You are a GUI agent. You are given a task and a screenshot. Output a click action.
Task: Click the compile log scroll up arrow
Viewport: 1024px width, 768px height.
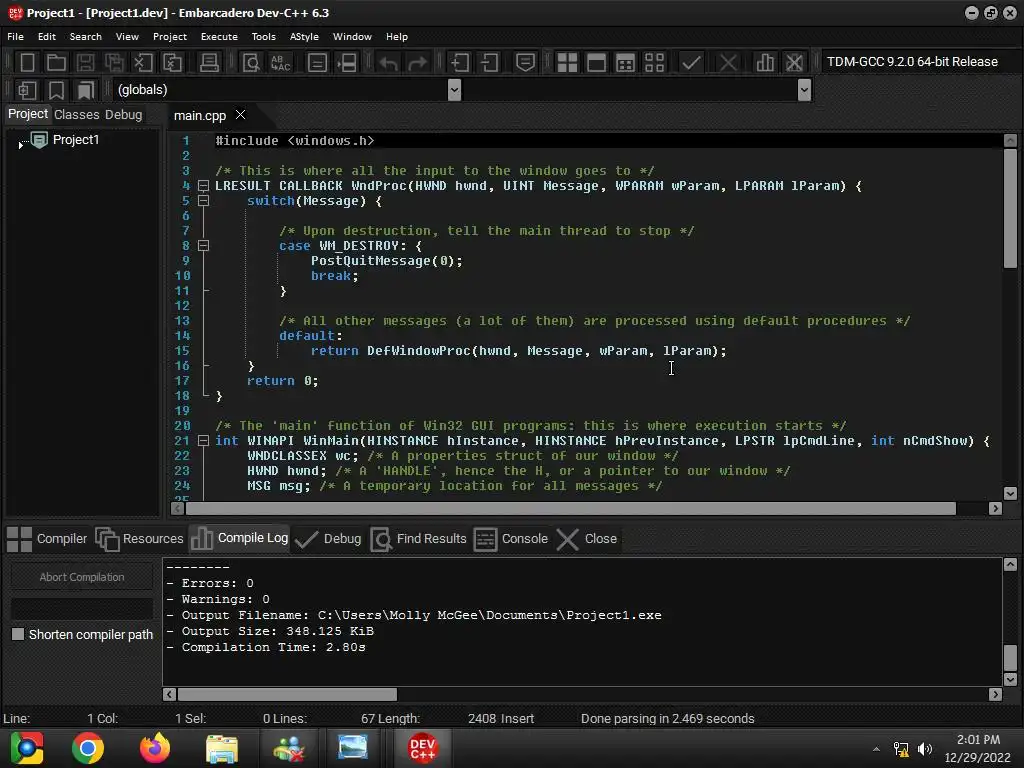(1010, 565)
